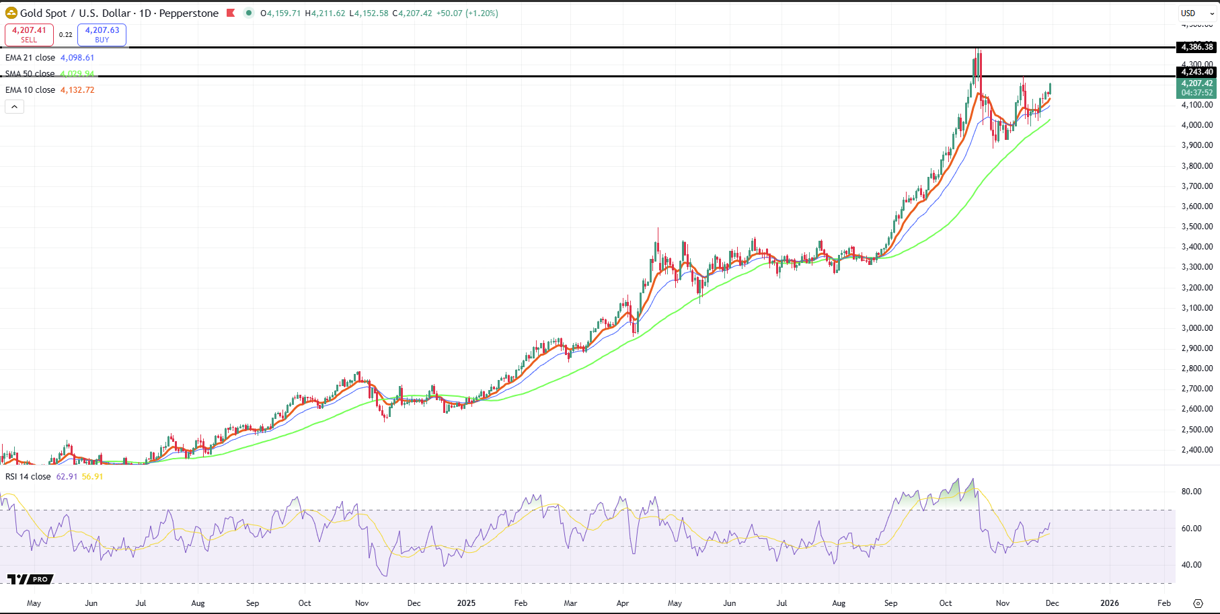1220x614 pixels.
Task: Click the 2025 marker on the time axis
Action: click(466, 604)
